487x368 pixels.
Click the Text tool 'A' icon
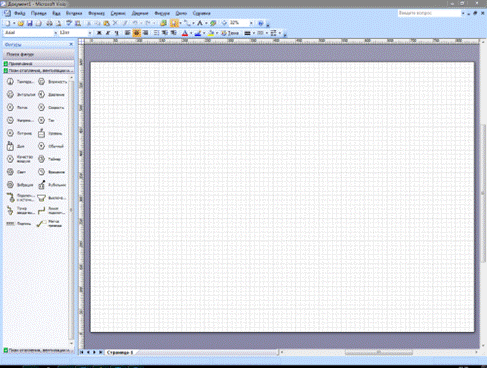click(x=200, y=23)
